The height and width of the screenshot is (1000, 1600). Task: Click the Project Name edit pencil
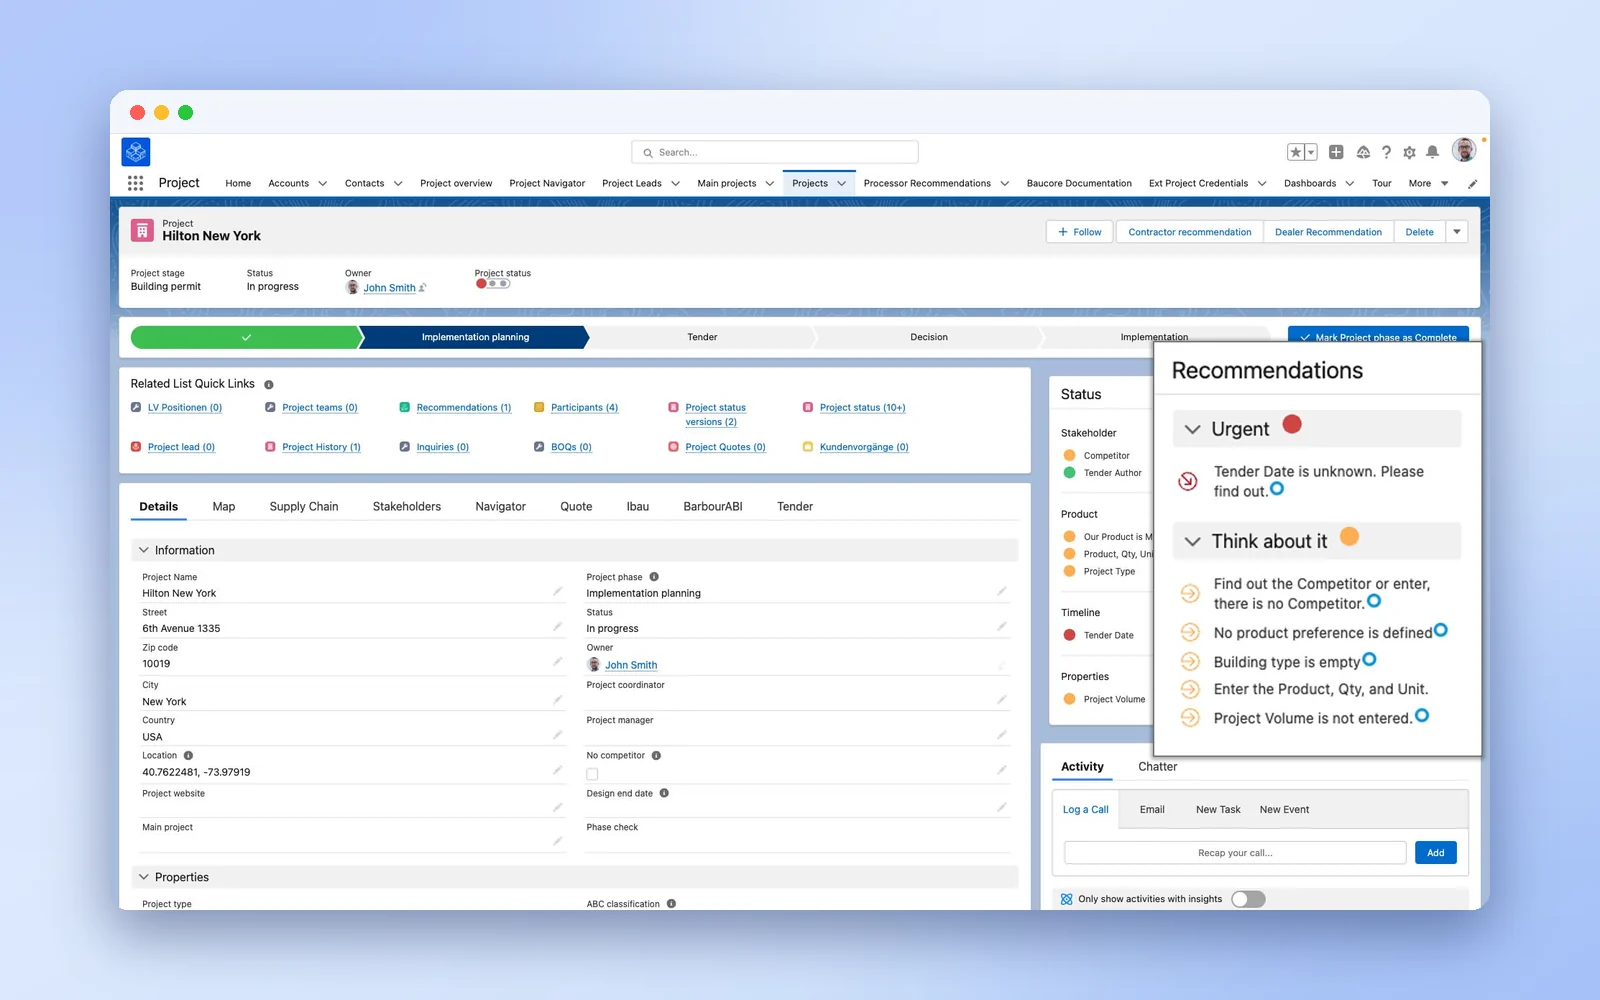tap(557, 592)
